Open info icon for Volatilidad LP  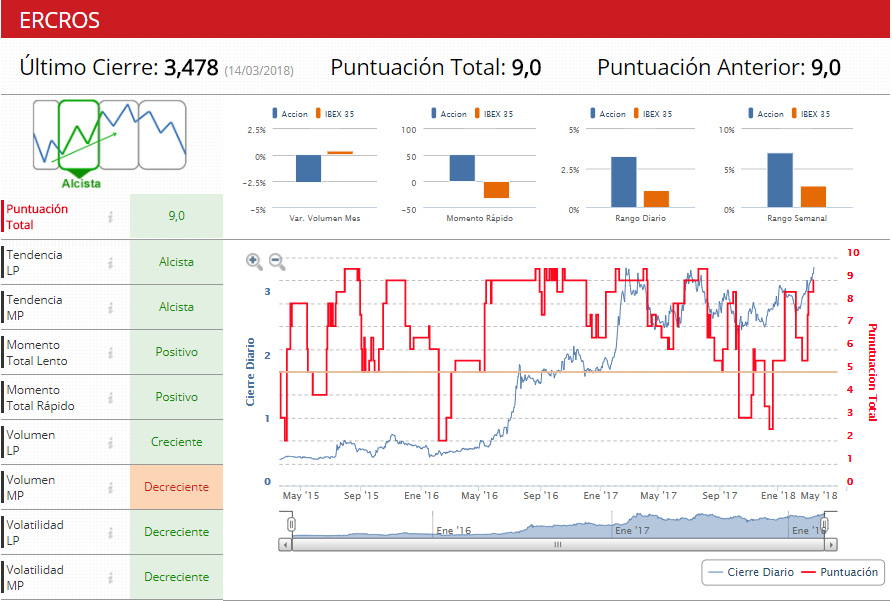click(x=111, y=533)
